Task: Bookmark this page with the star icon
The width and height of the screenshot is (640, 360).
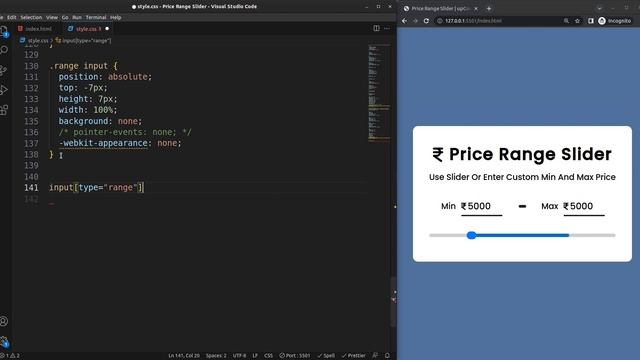Action: [577, 21]
